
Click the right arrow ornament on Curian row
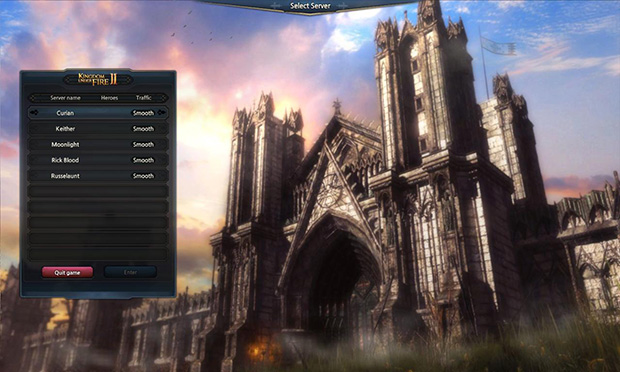click(x=162, y=113)
